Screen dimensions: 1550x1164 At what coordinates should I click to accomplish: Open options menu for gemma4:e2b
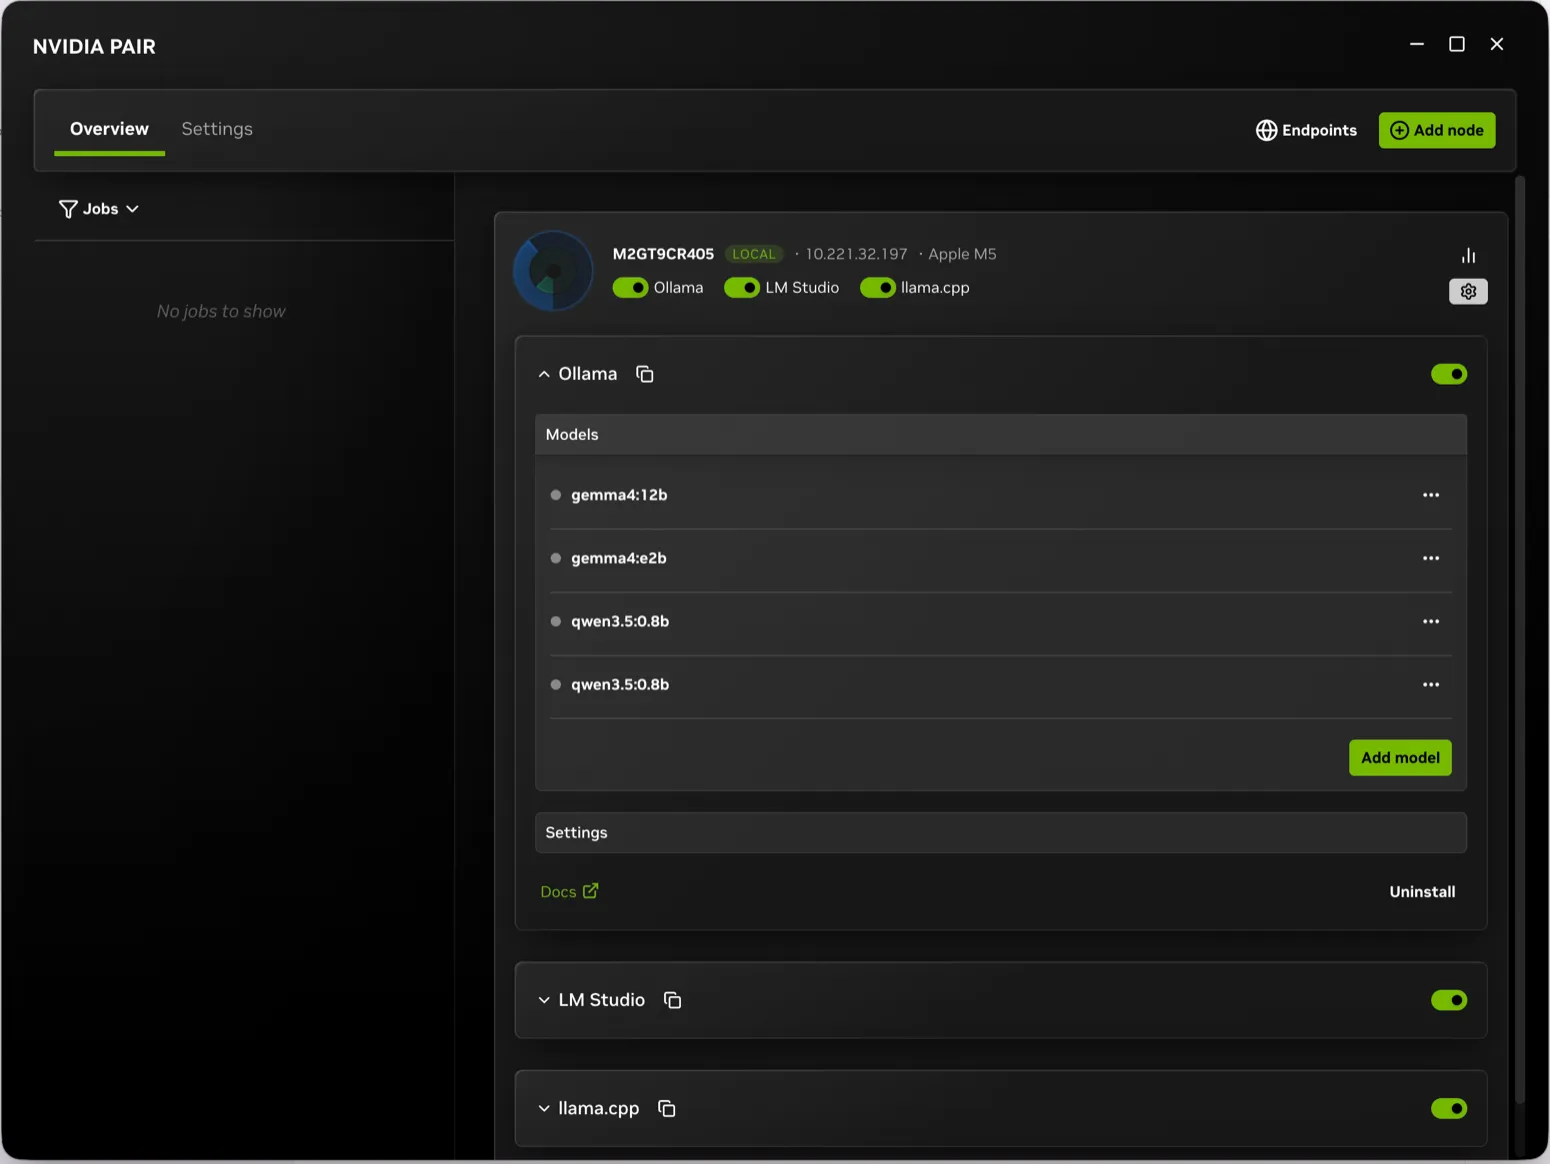pyautogui.click(x=1431, y=558)
